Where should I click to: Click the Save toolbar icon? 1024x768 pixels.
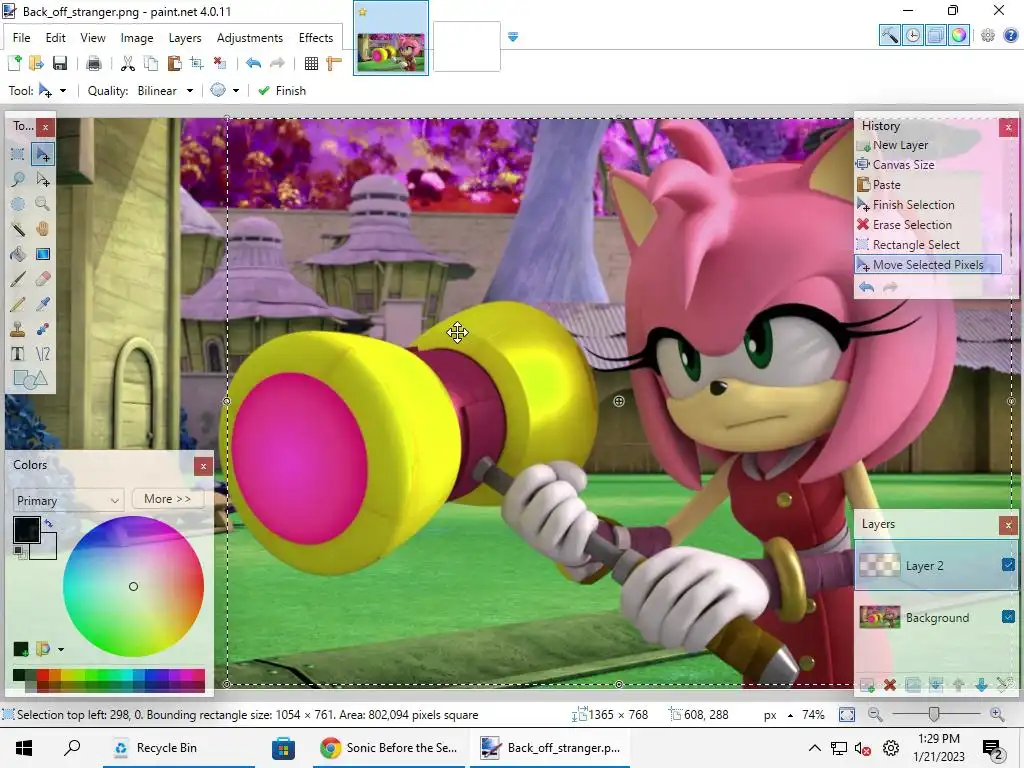tap(60, 63)
